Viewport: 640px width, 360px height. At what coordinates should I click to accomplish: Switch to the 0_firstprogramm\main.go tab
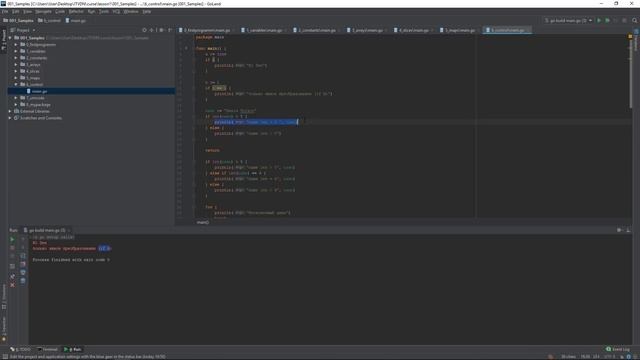207,30
